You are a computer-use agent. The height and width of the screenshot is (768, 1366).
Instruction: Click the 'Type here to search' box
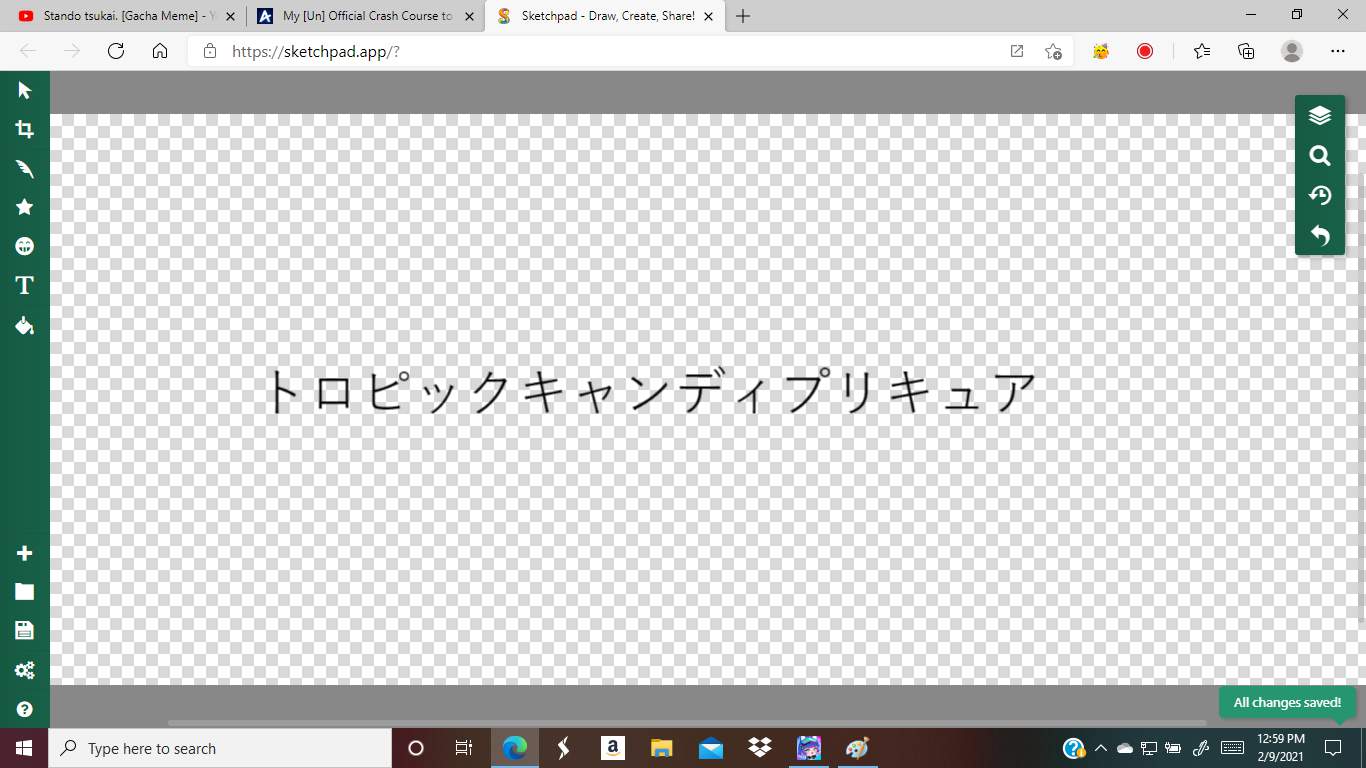tap(220, 748)
